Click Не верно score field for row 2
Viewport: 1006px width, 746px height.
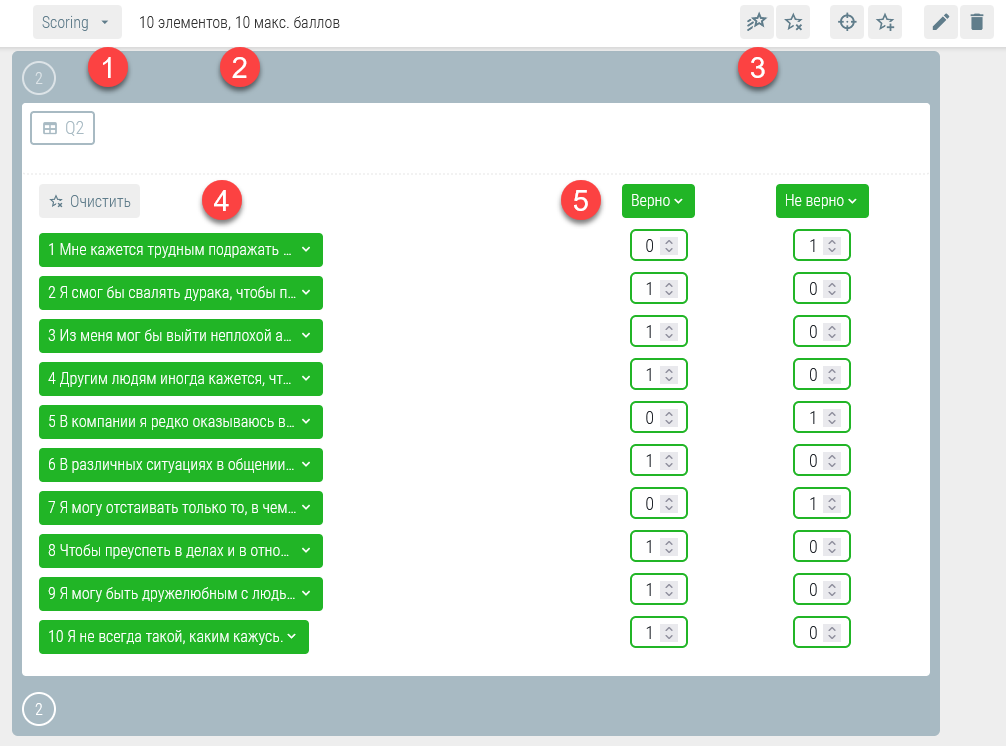click(x=822, y=288)
